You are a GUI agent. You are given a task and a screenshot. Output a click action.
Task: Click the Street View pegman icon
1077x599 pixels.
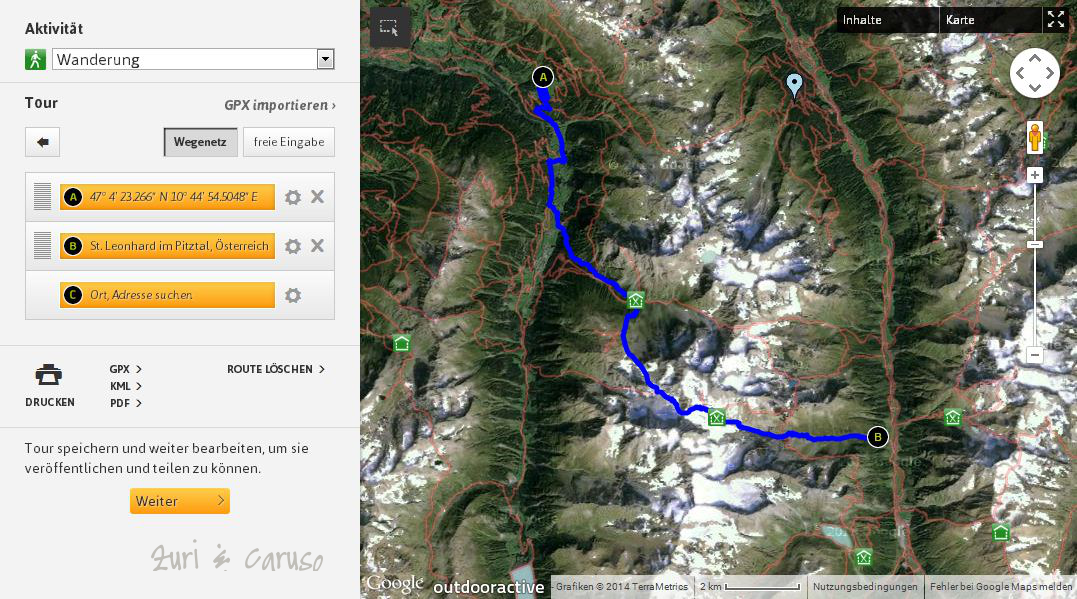point(1035,137)
